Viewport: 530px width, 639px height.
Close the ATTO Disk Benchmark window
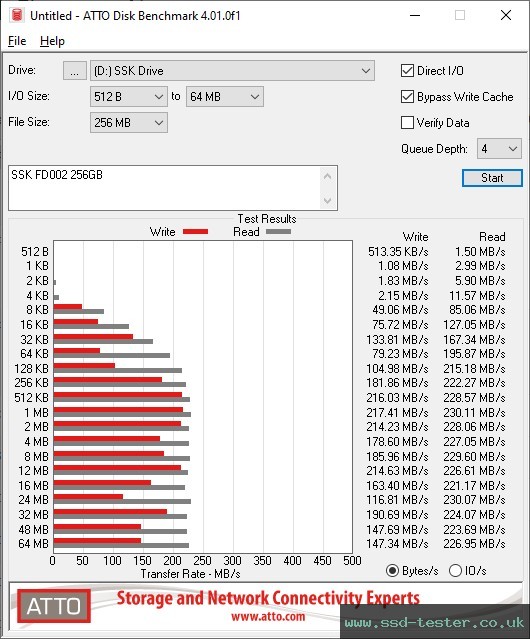506,15
